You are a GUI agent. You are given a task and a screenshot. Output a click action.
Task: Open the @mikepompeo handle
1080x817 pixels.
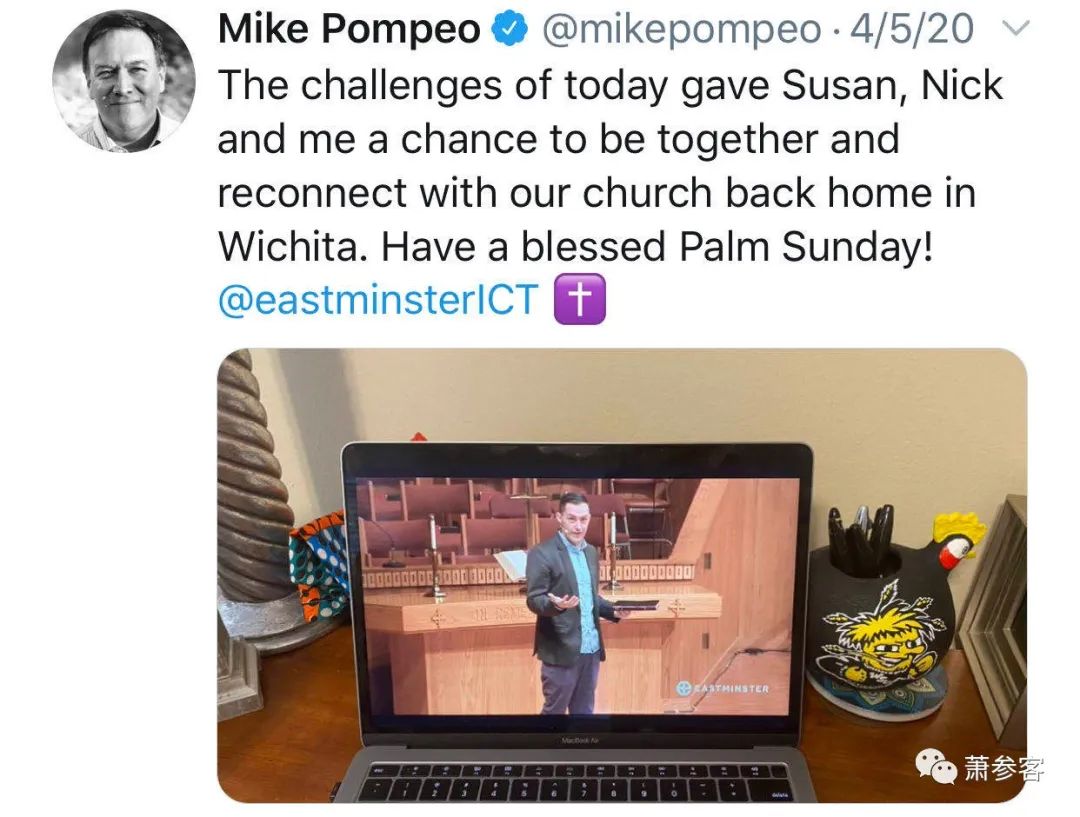pyautogui.click(x=681, y=30)
